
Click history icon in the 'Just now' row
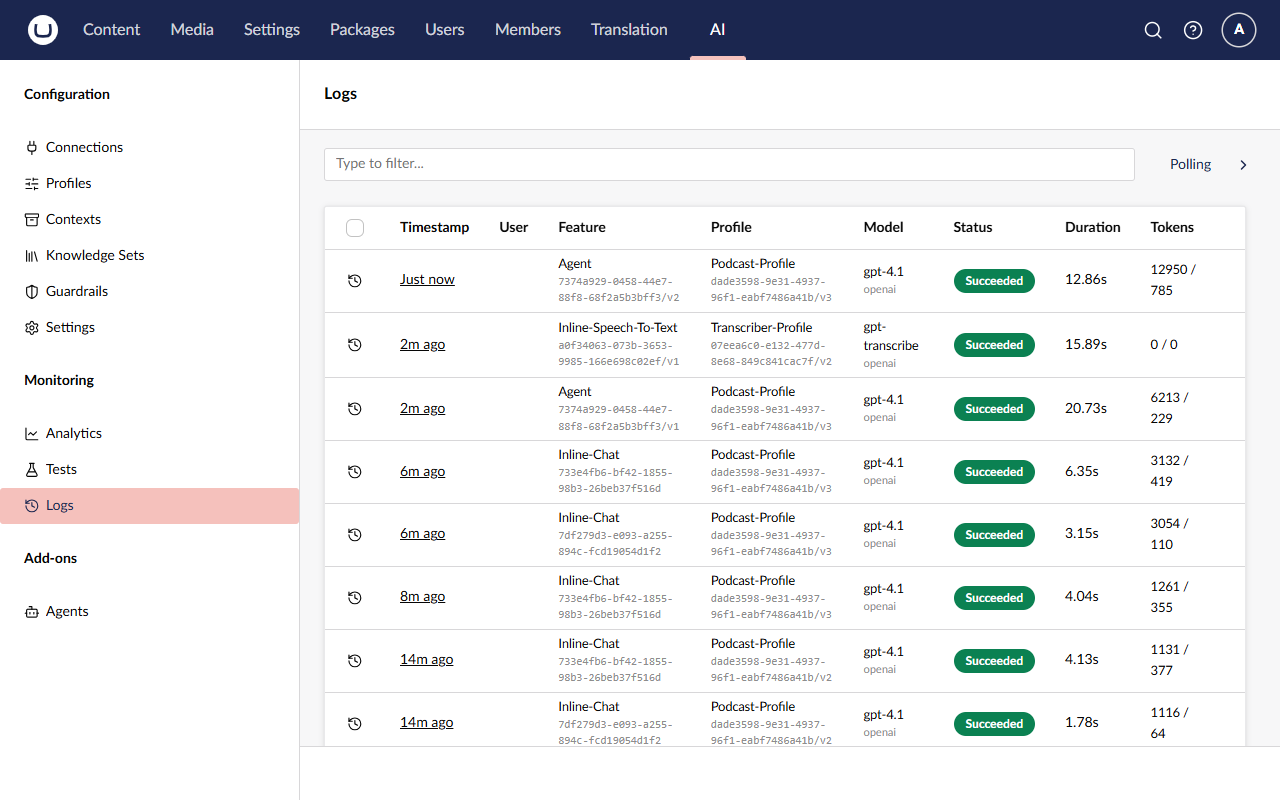point(354,281)
